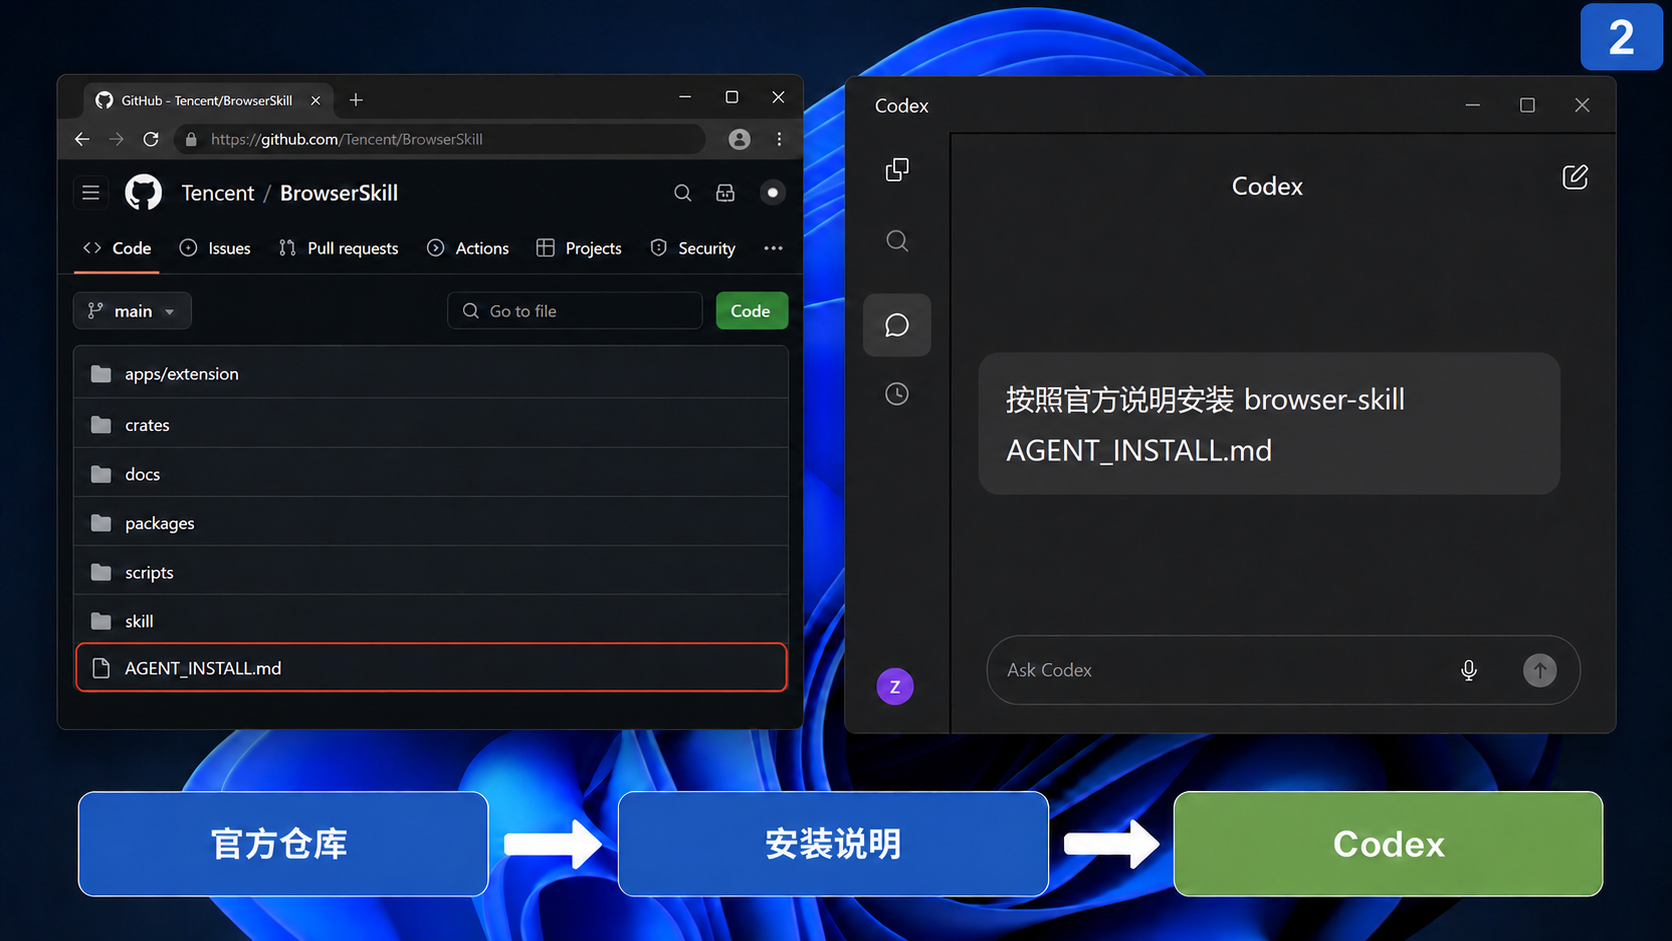
Task: Close the GitHub browser window
Action: click(x=778, y=97)
